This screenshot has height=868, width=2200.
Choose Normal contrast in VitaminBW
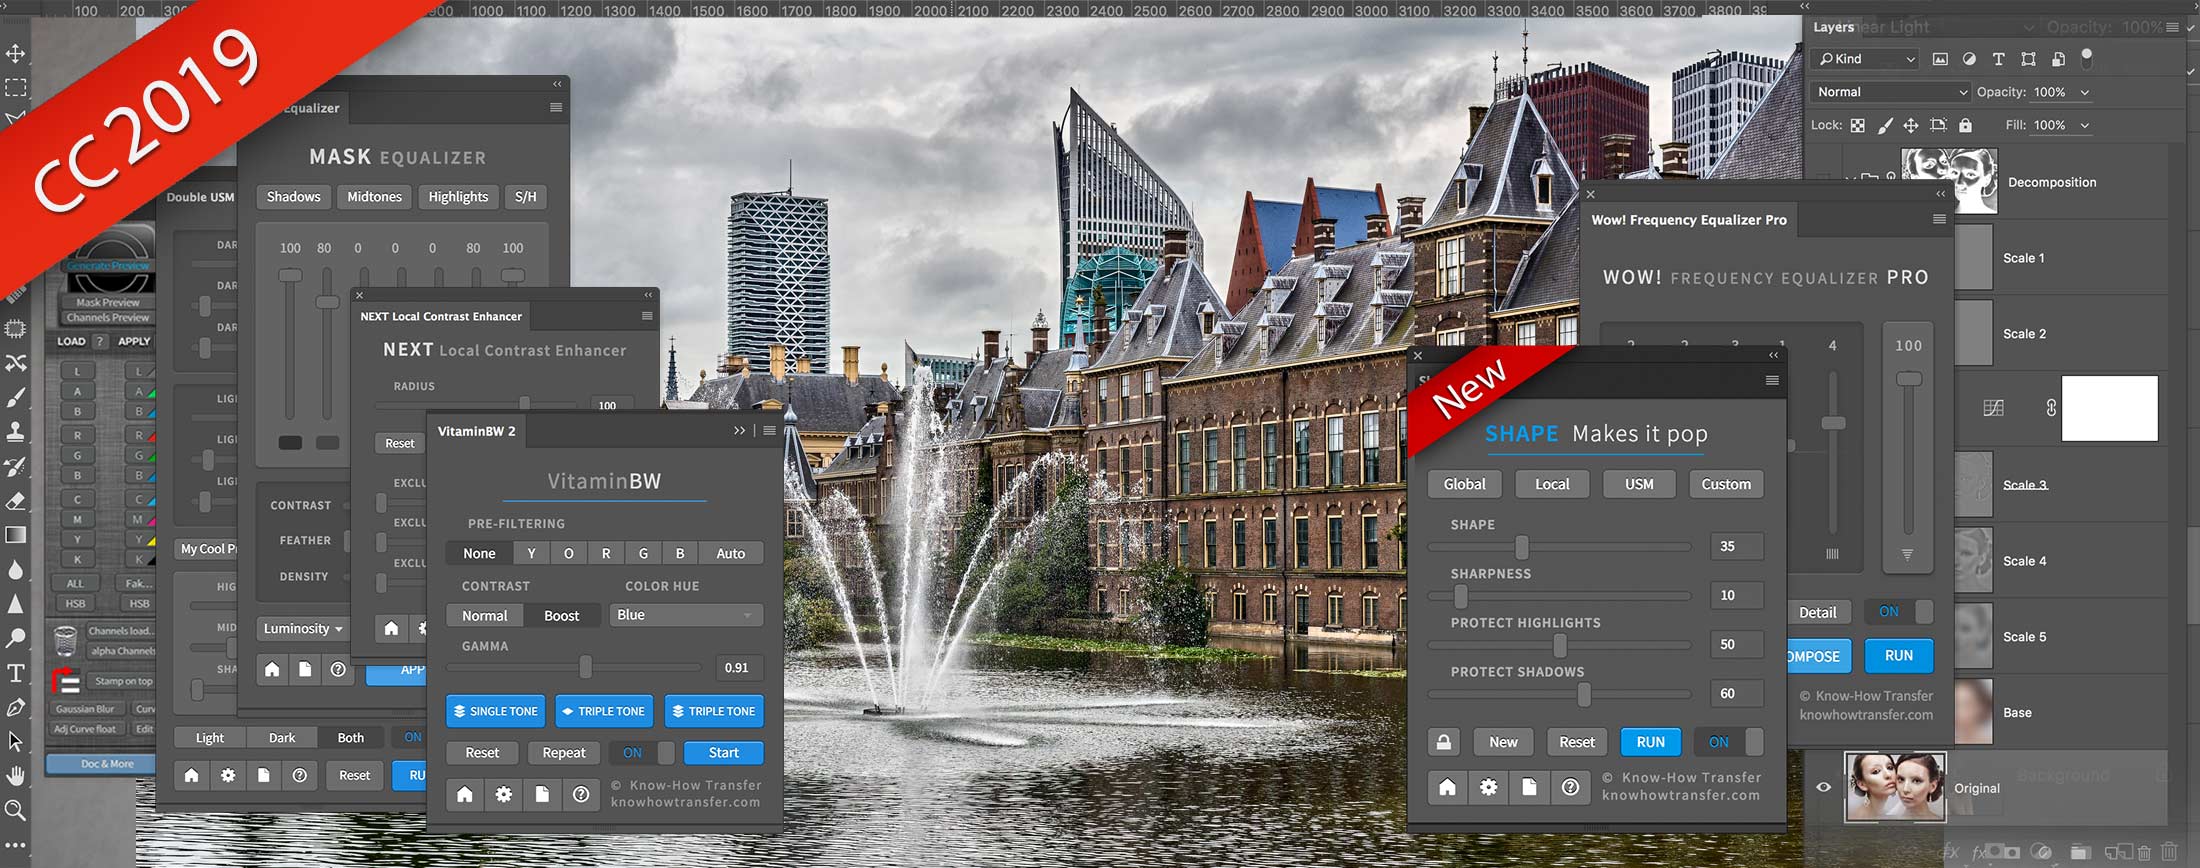click(x=485, y=616)
